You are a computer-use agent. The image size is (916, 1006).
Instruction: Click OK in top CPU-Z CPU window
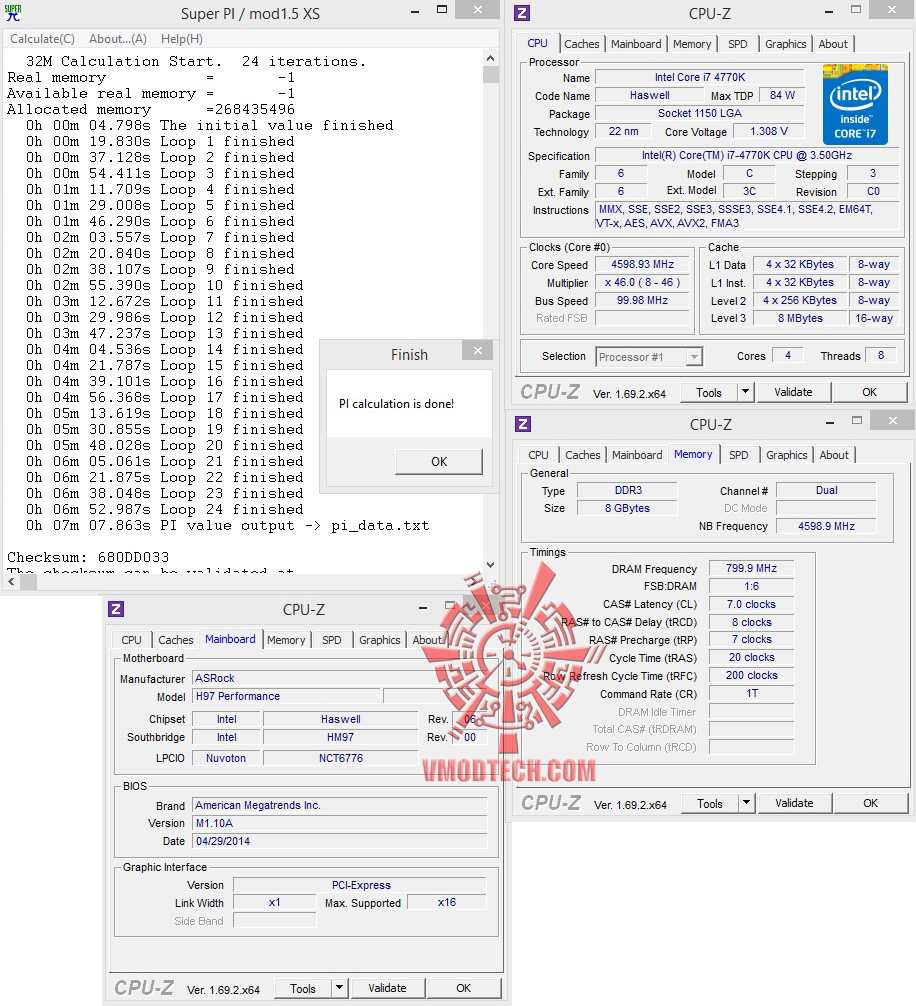coord(869,393)
